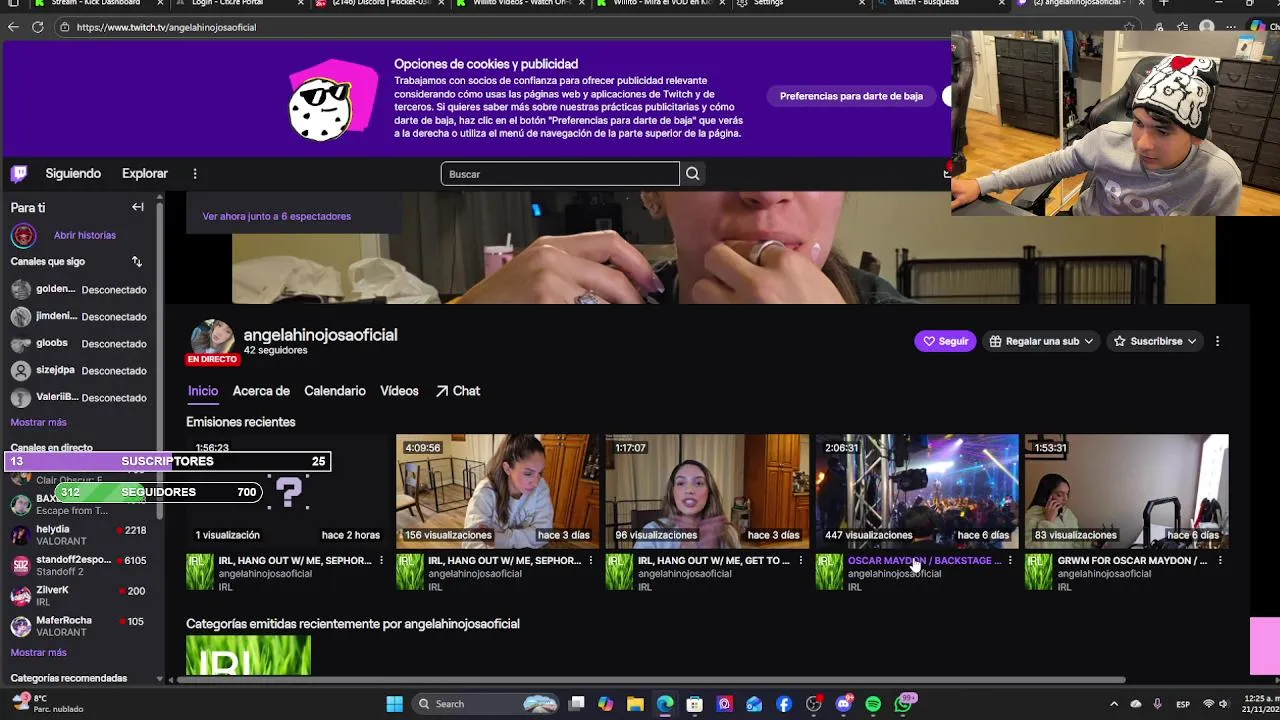This screenshot has width=1280, height=720.
Task: Open Explorar in top navigation
Action: click(145, 174)
